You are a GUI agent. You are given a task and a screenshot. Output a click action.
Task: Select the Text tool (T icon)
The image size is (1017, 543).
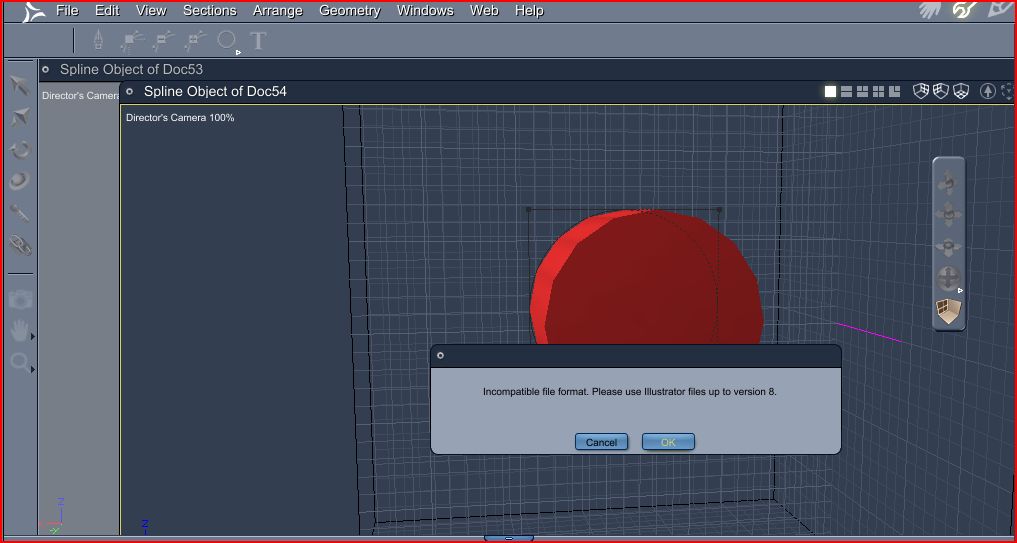point(258,41)
